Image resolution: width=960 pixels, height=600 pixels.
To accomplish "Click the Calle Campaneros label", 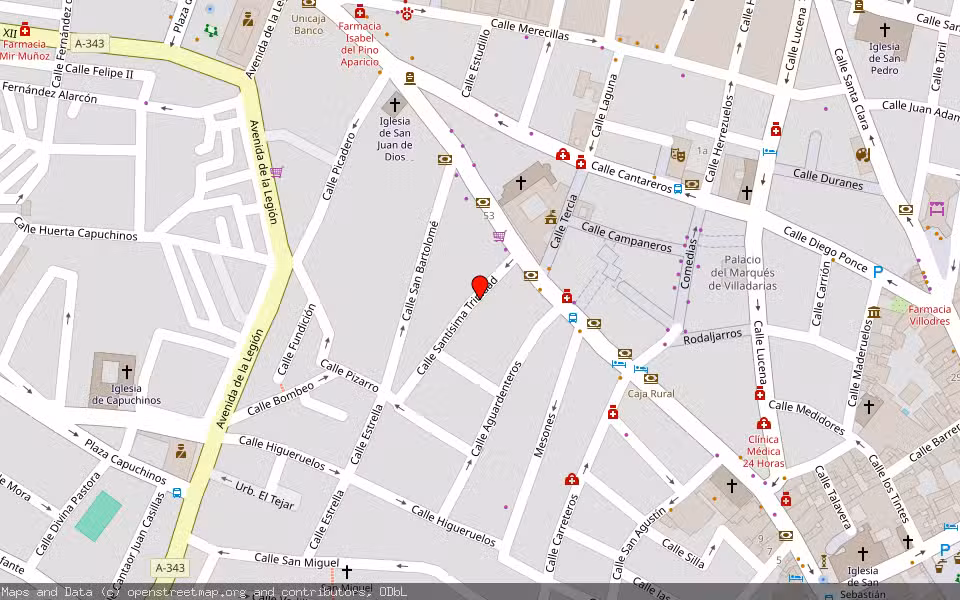I will tap(626, 237).
